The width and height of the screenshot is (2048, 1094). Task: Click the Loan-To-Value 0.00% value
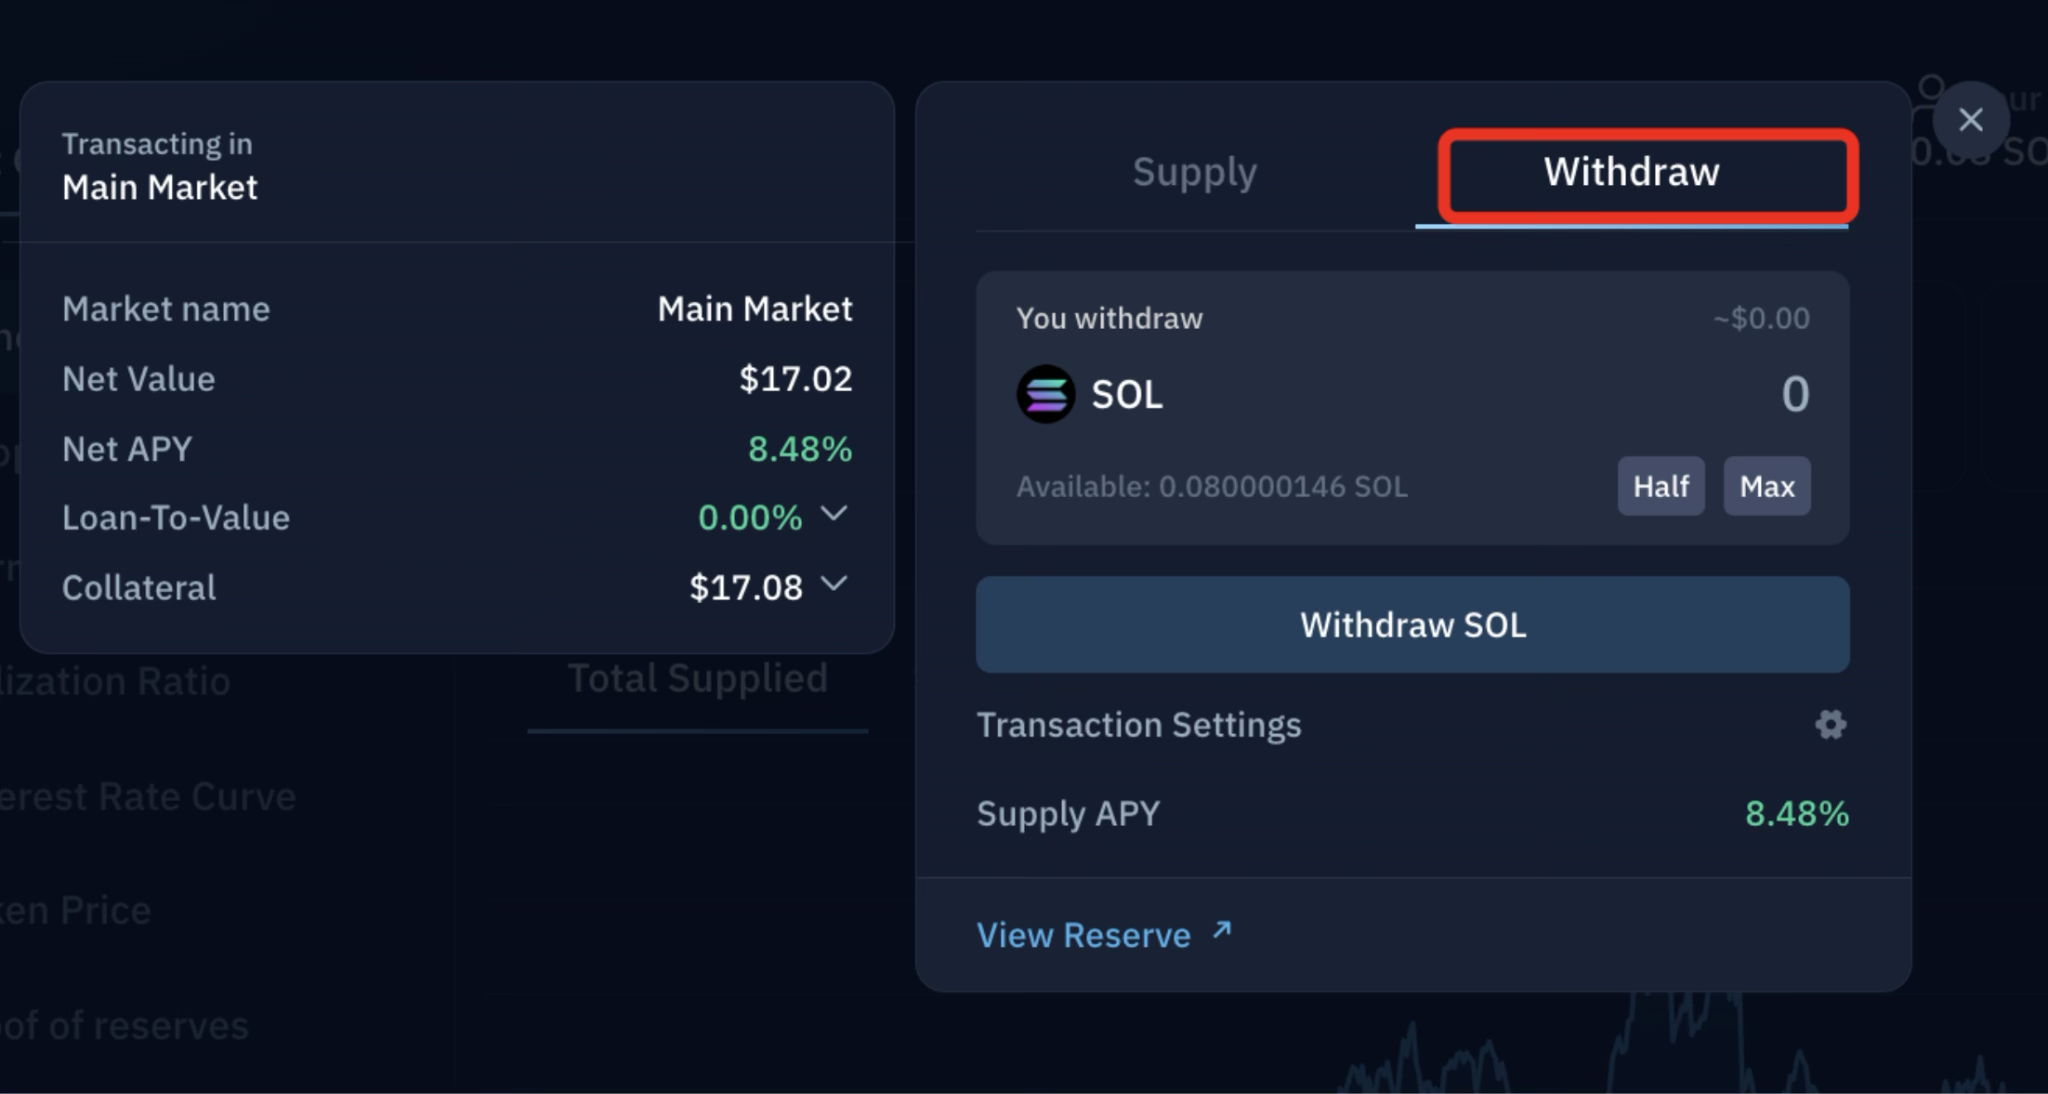click(749, 518)
